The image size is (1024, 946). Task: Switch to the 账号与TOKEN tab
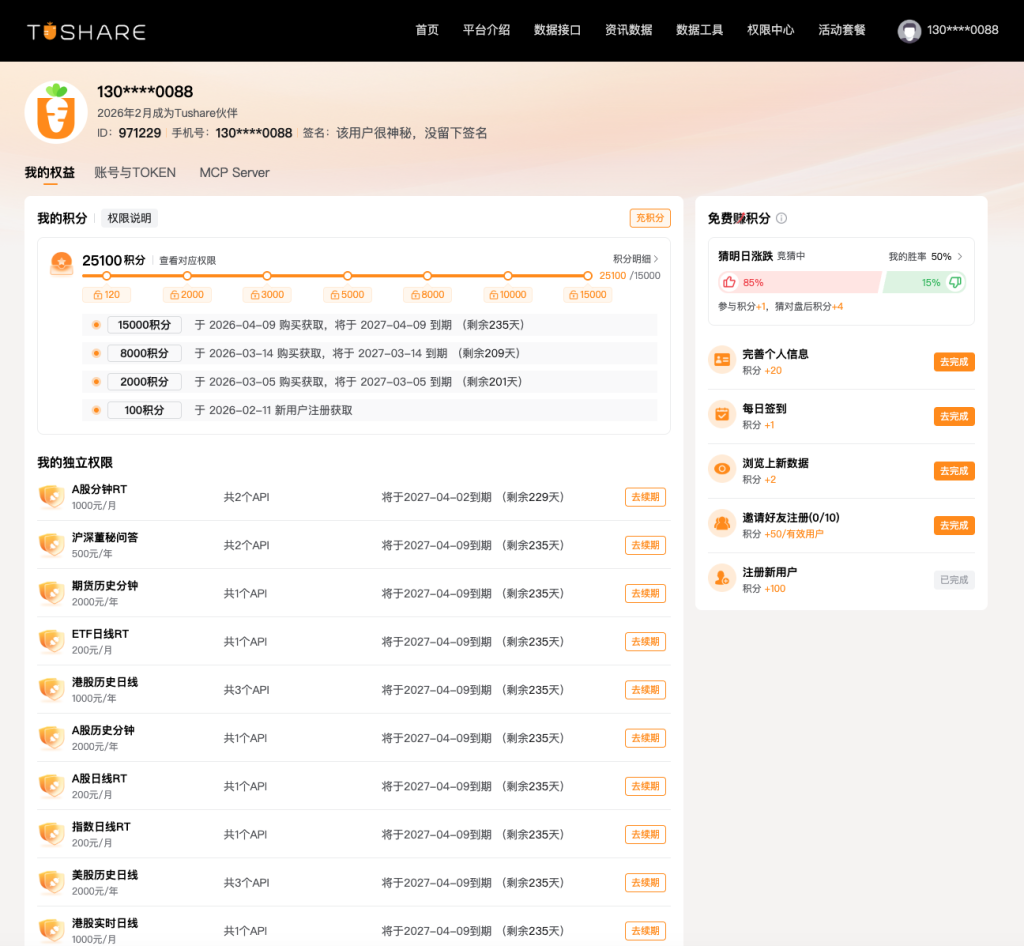135,172
